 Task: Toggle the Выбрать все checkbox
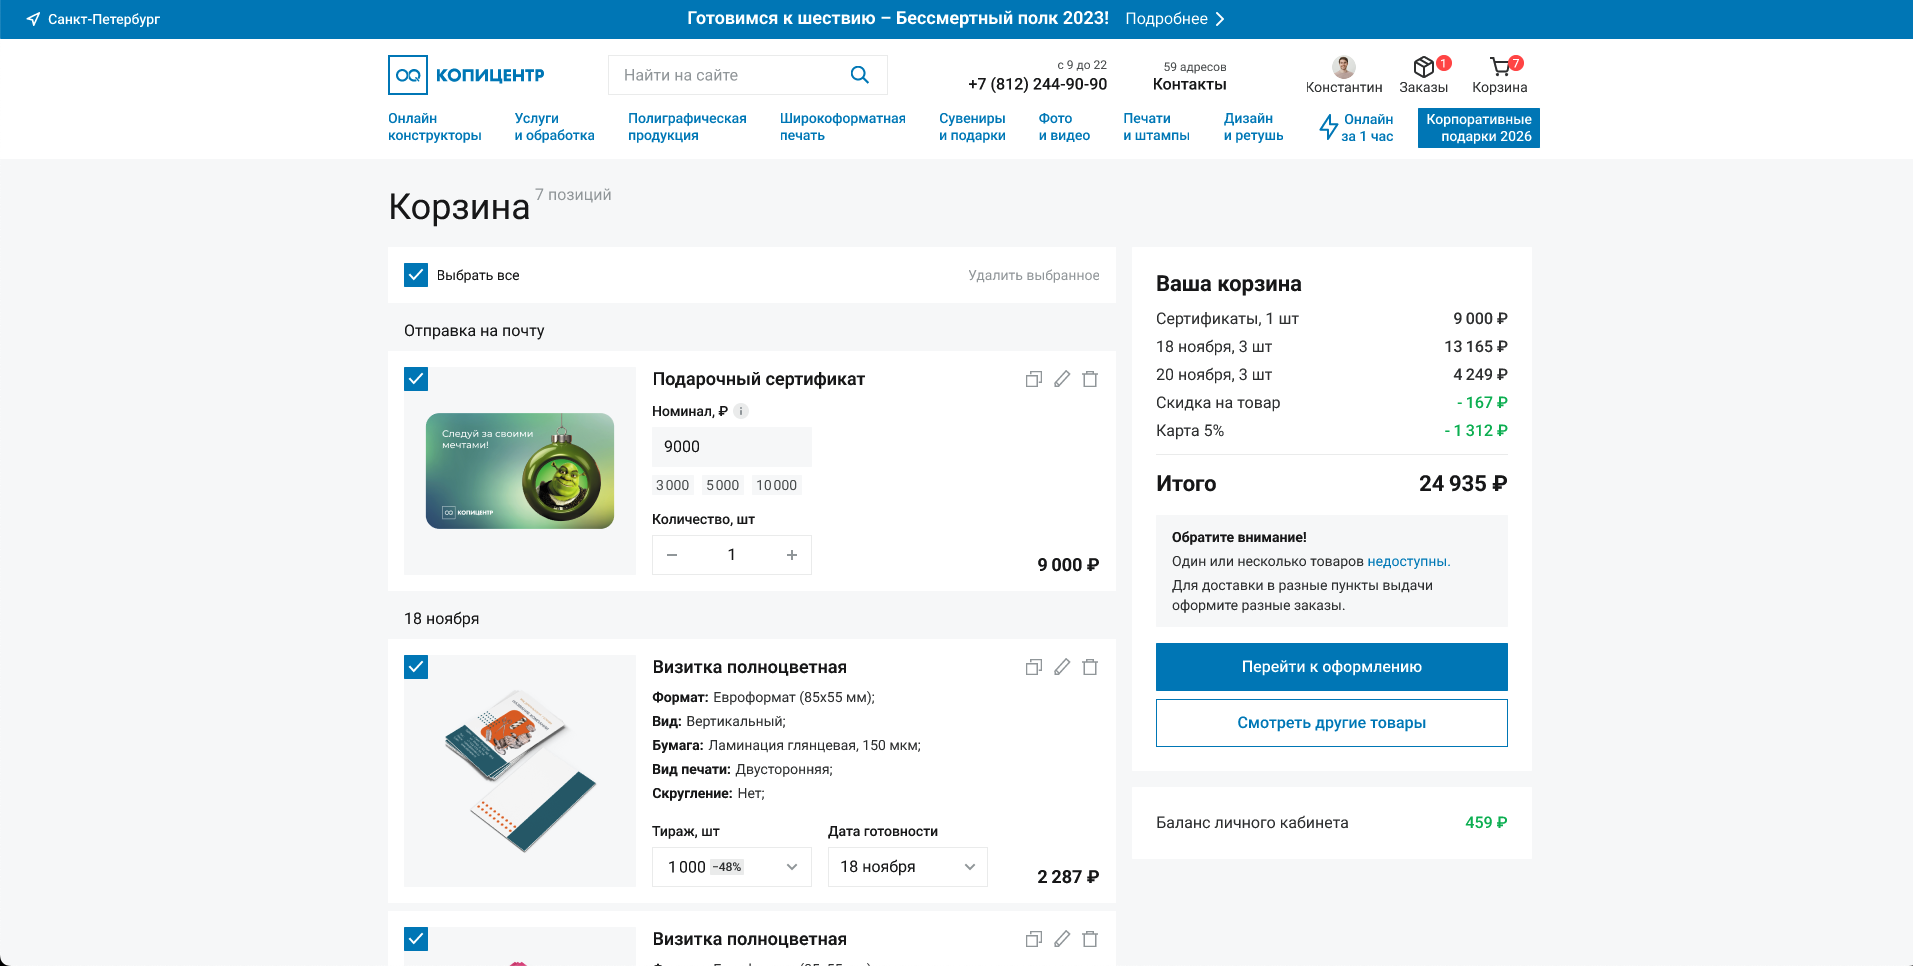click(415, 274)
